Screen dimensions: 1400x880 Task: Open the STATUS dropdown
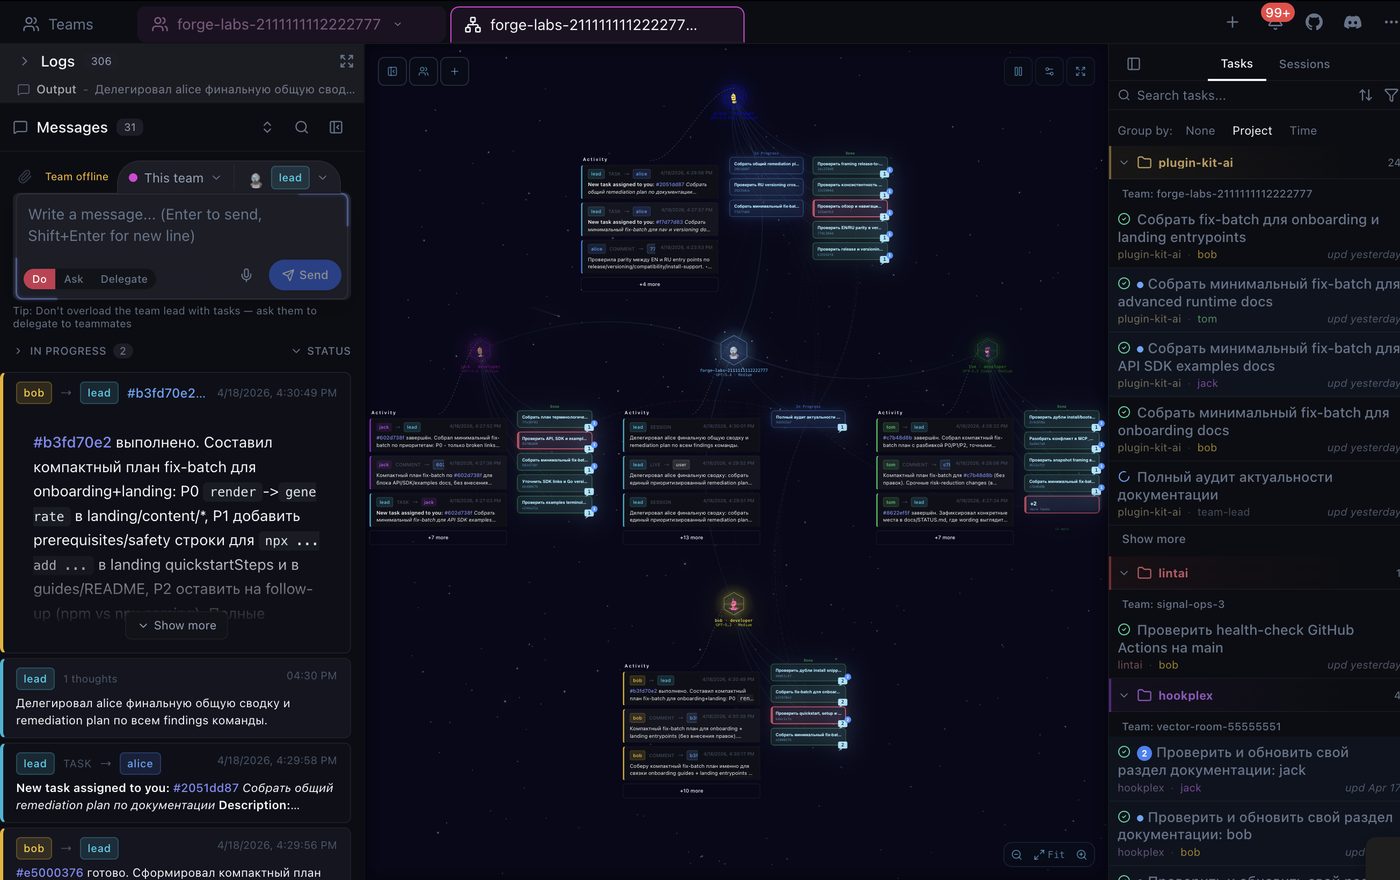click(321, 351)
